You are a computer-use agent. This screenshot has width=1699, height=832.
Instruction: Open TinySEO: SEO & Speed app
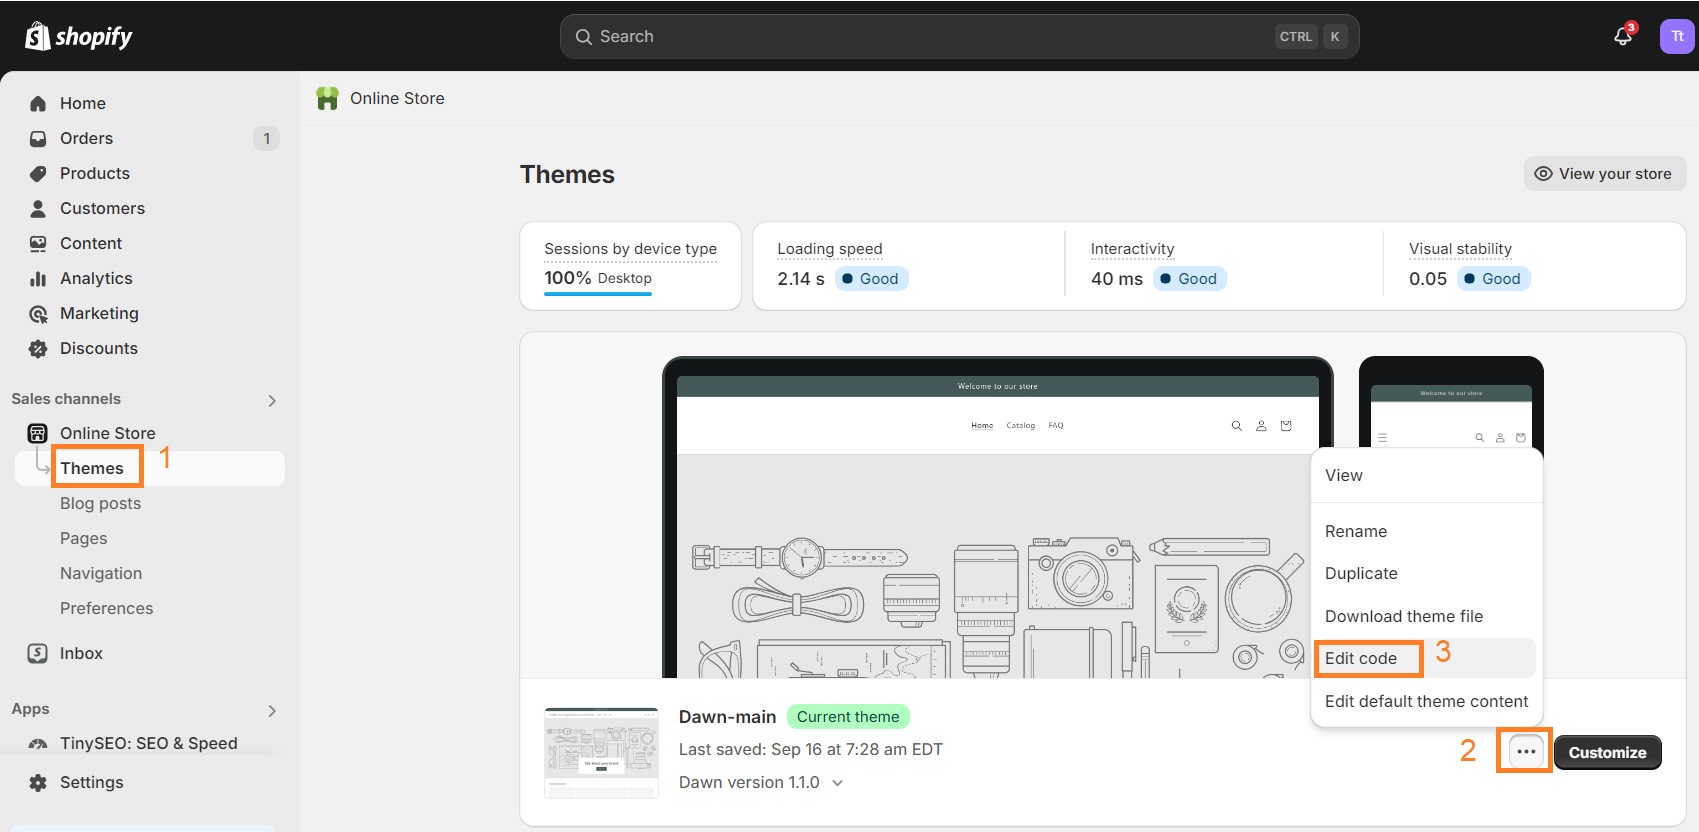coord(150,743)
